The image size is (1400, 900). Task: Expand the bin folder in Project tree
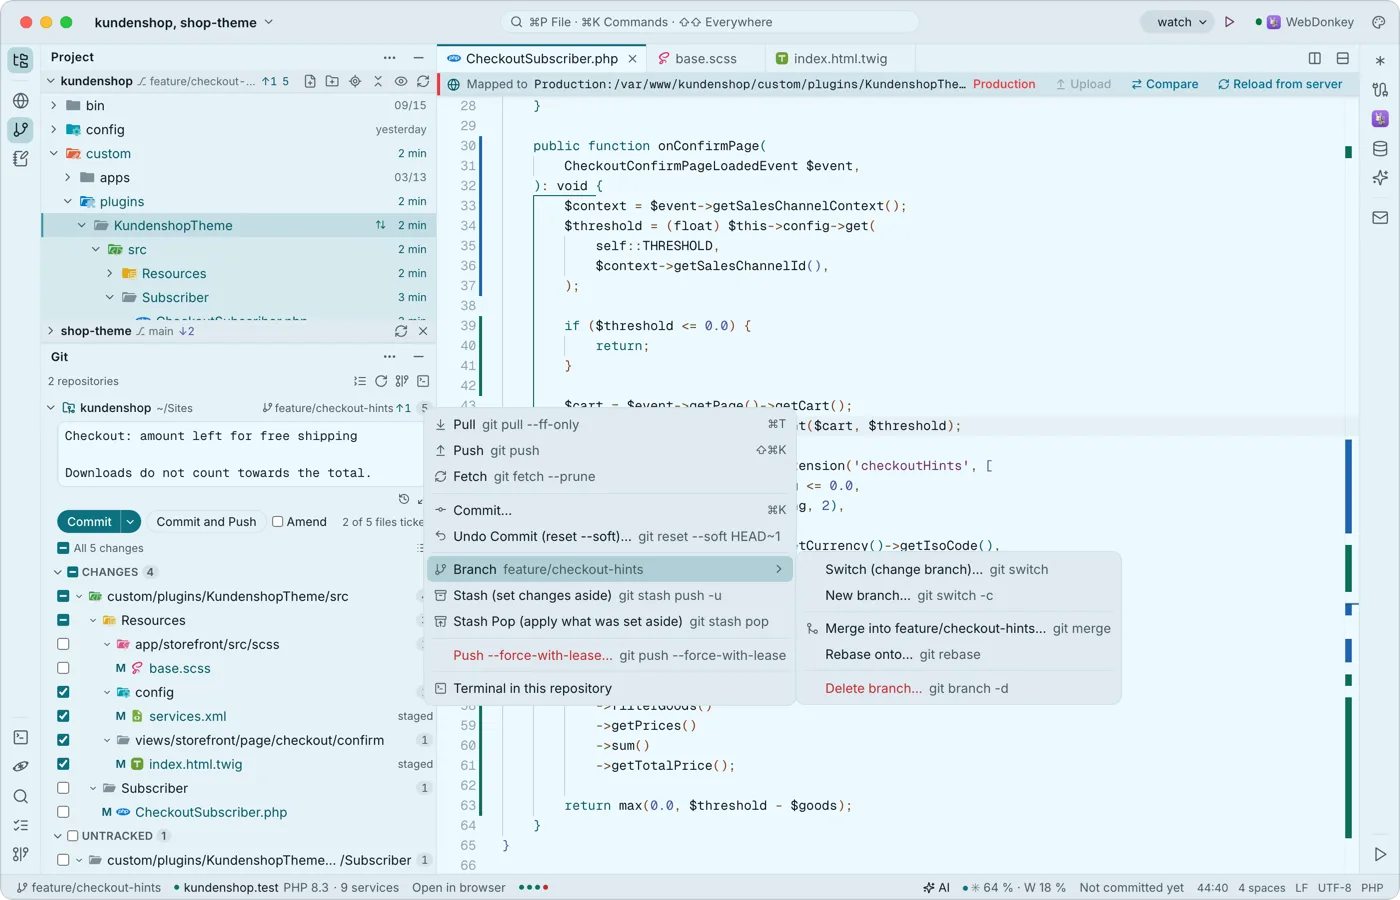[54, 105]
